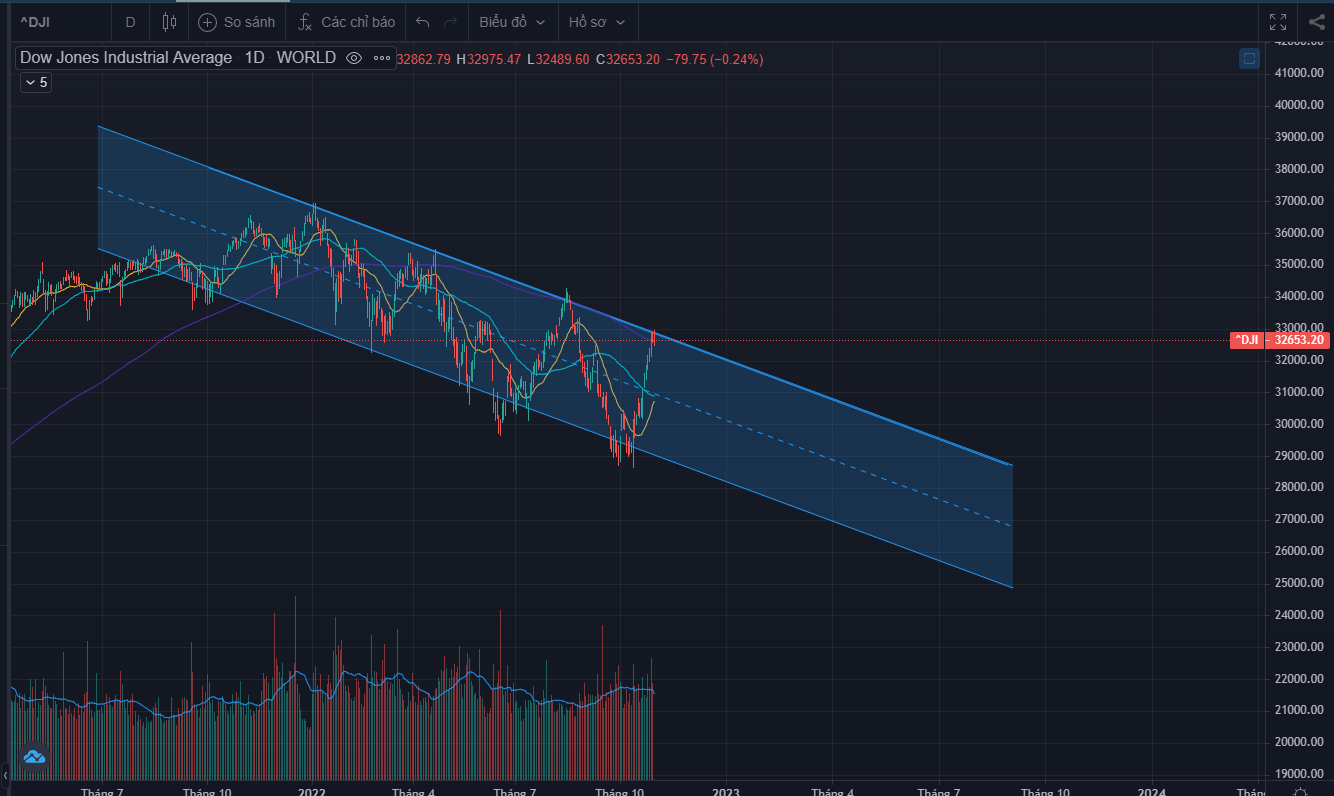Image resolution: width=1334 pixels, height=796 pixels.
Task: Open the Hồ sơ dropdown menu
Action: (x=597, y=21)
